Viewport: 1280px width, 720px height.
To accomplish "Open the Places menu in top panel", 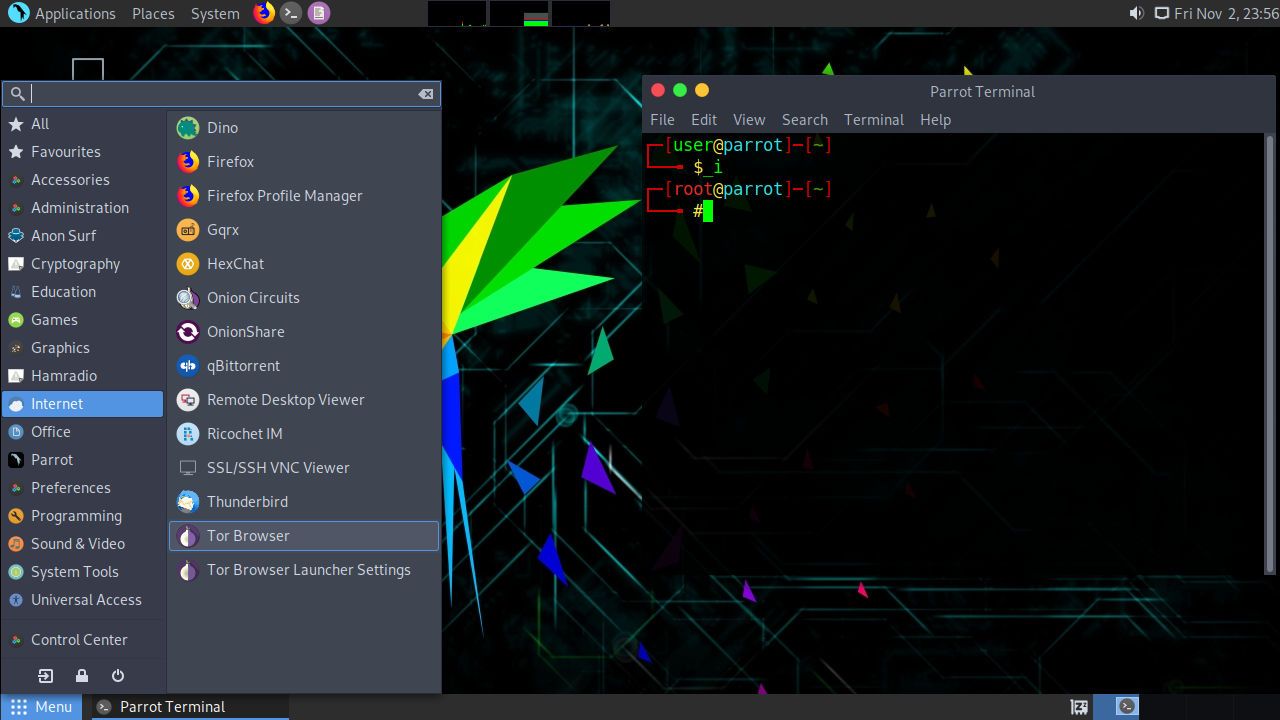I will tap(153, 13).
